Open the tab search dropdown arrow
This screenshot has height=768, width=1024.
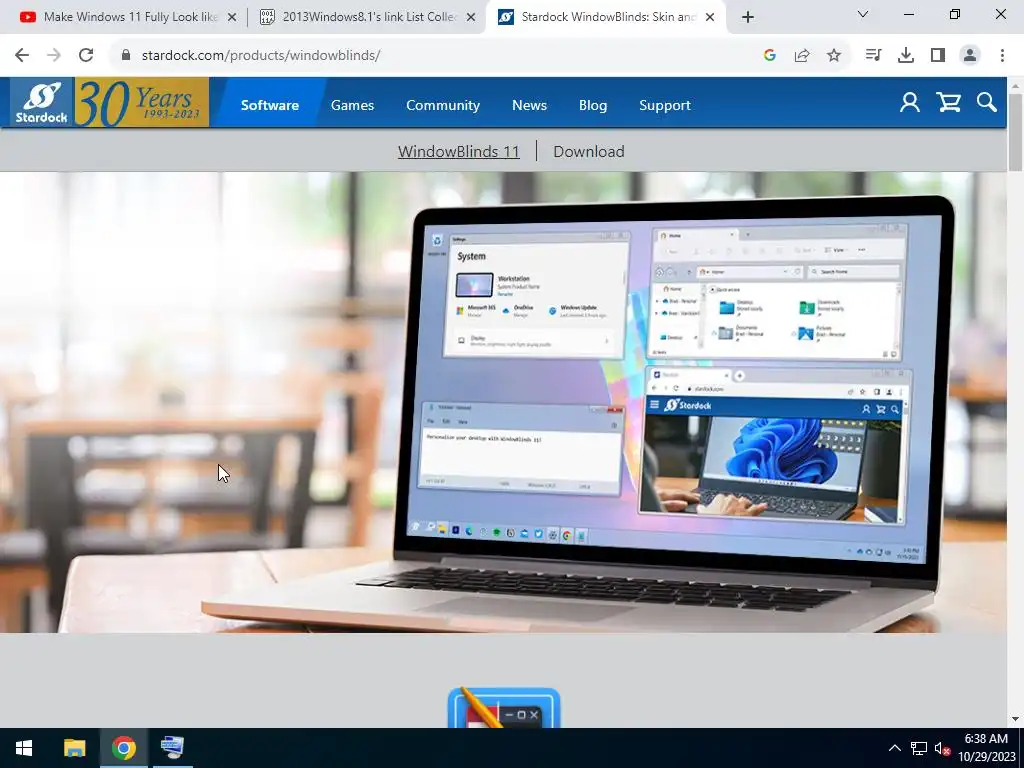(x=863, y=14)
